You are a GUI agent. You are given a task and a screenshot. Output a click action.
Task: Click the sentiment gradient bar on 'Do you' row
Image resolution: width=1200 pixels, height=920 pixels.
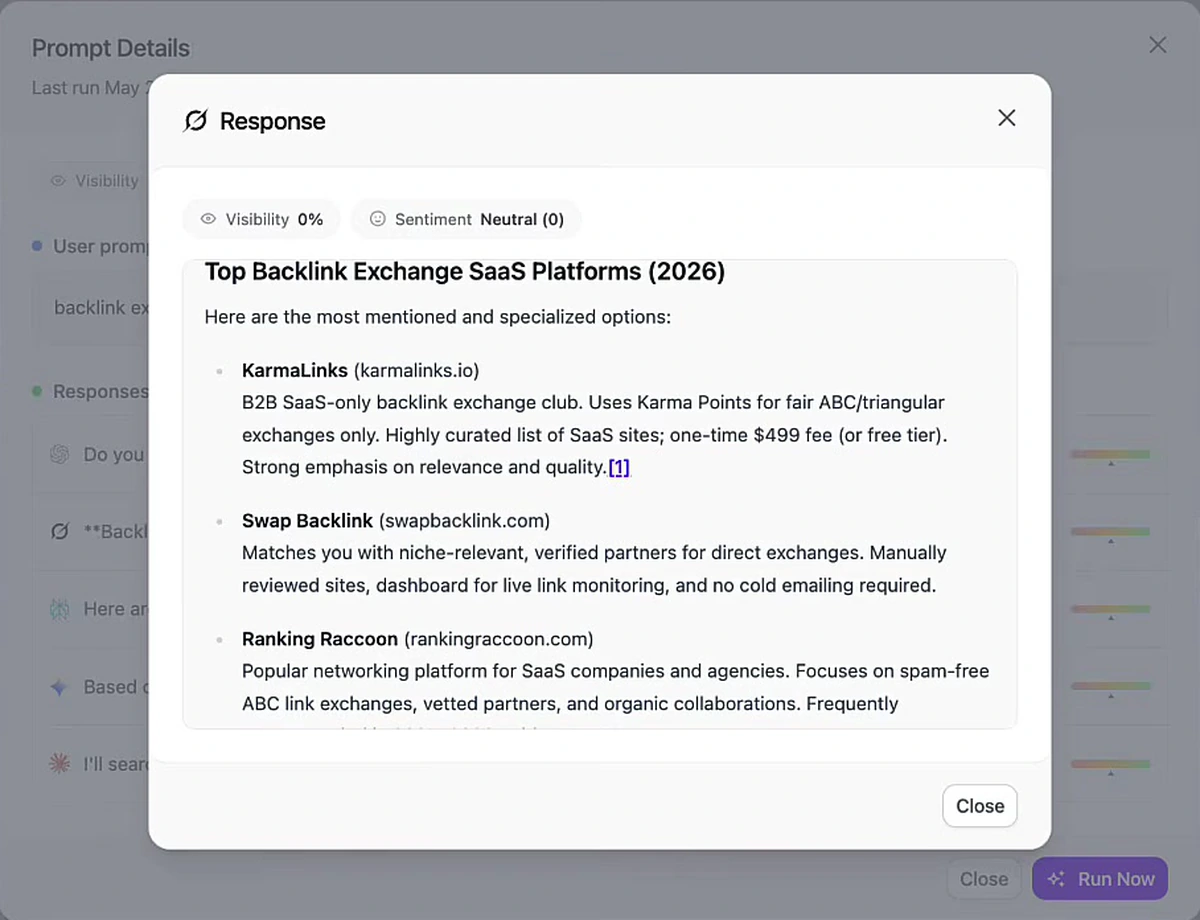point(1111,455)
